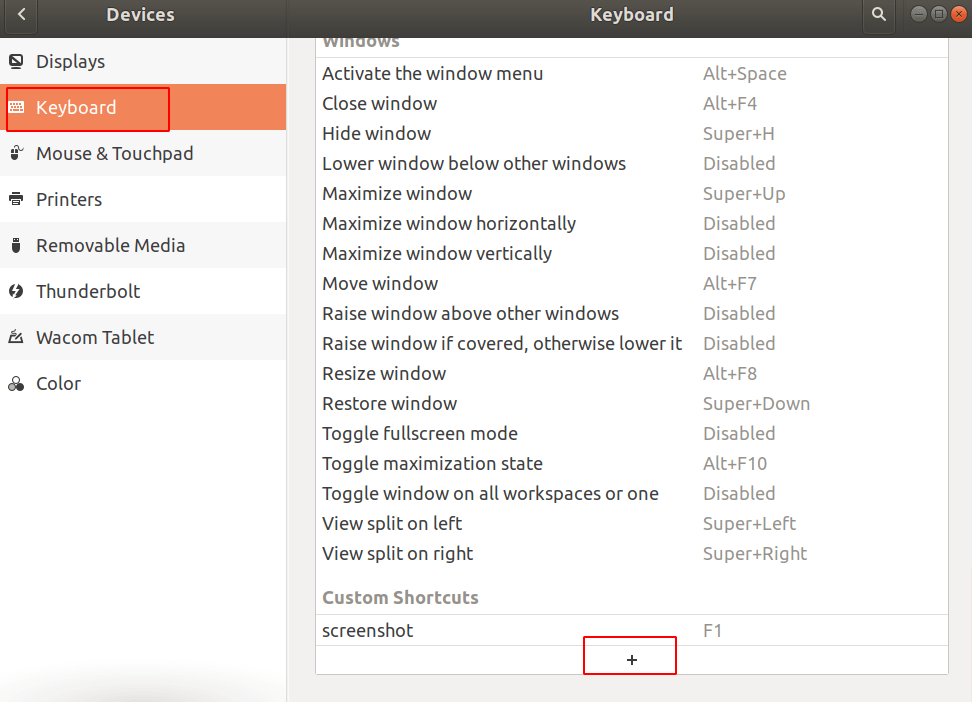Viewport: 972px width, 702px height.
Task: Click the Super+Right shortcut value
Action: point(754,553)
